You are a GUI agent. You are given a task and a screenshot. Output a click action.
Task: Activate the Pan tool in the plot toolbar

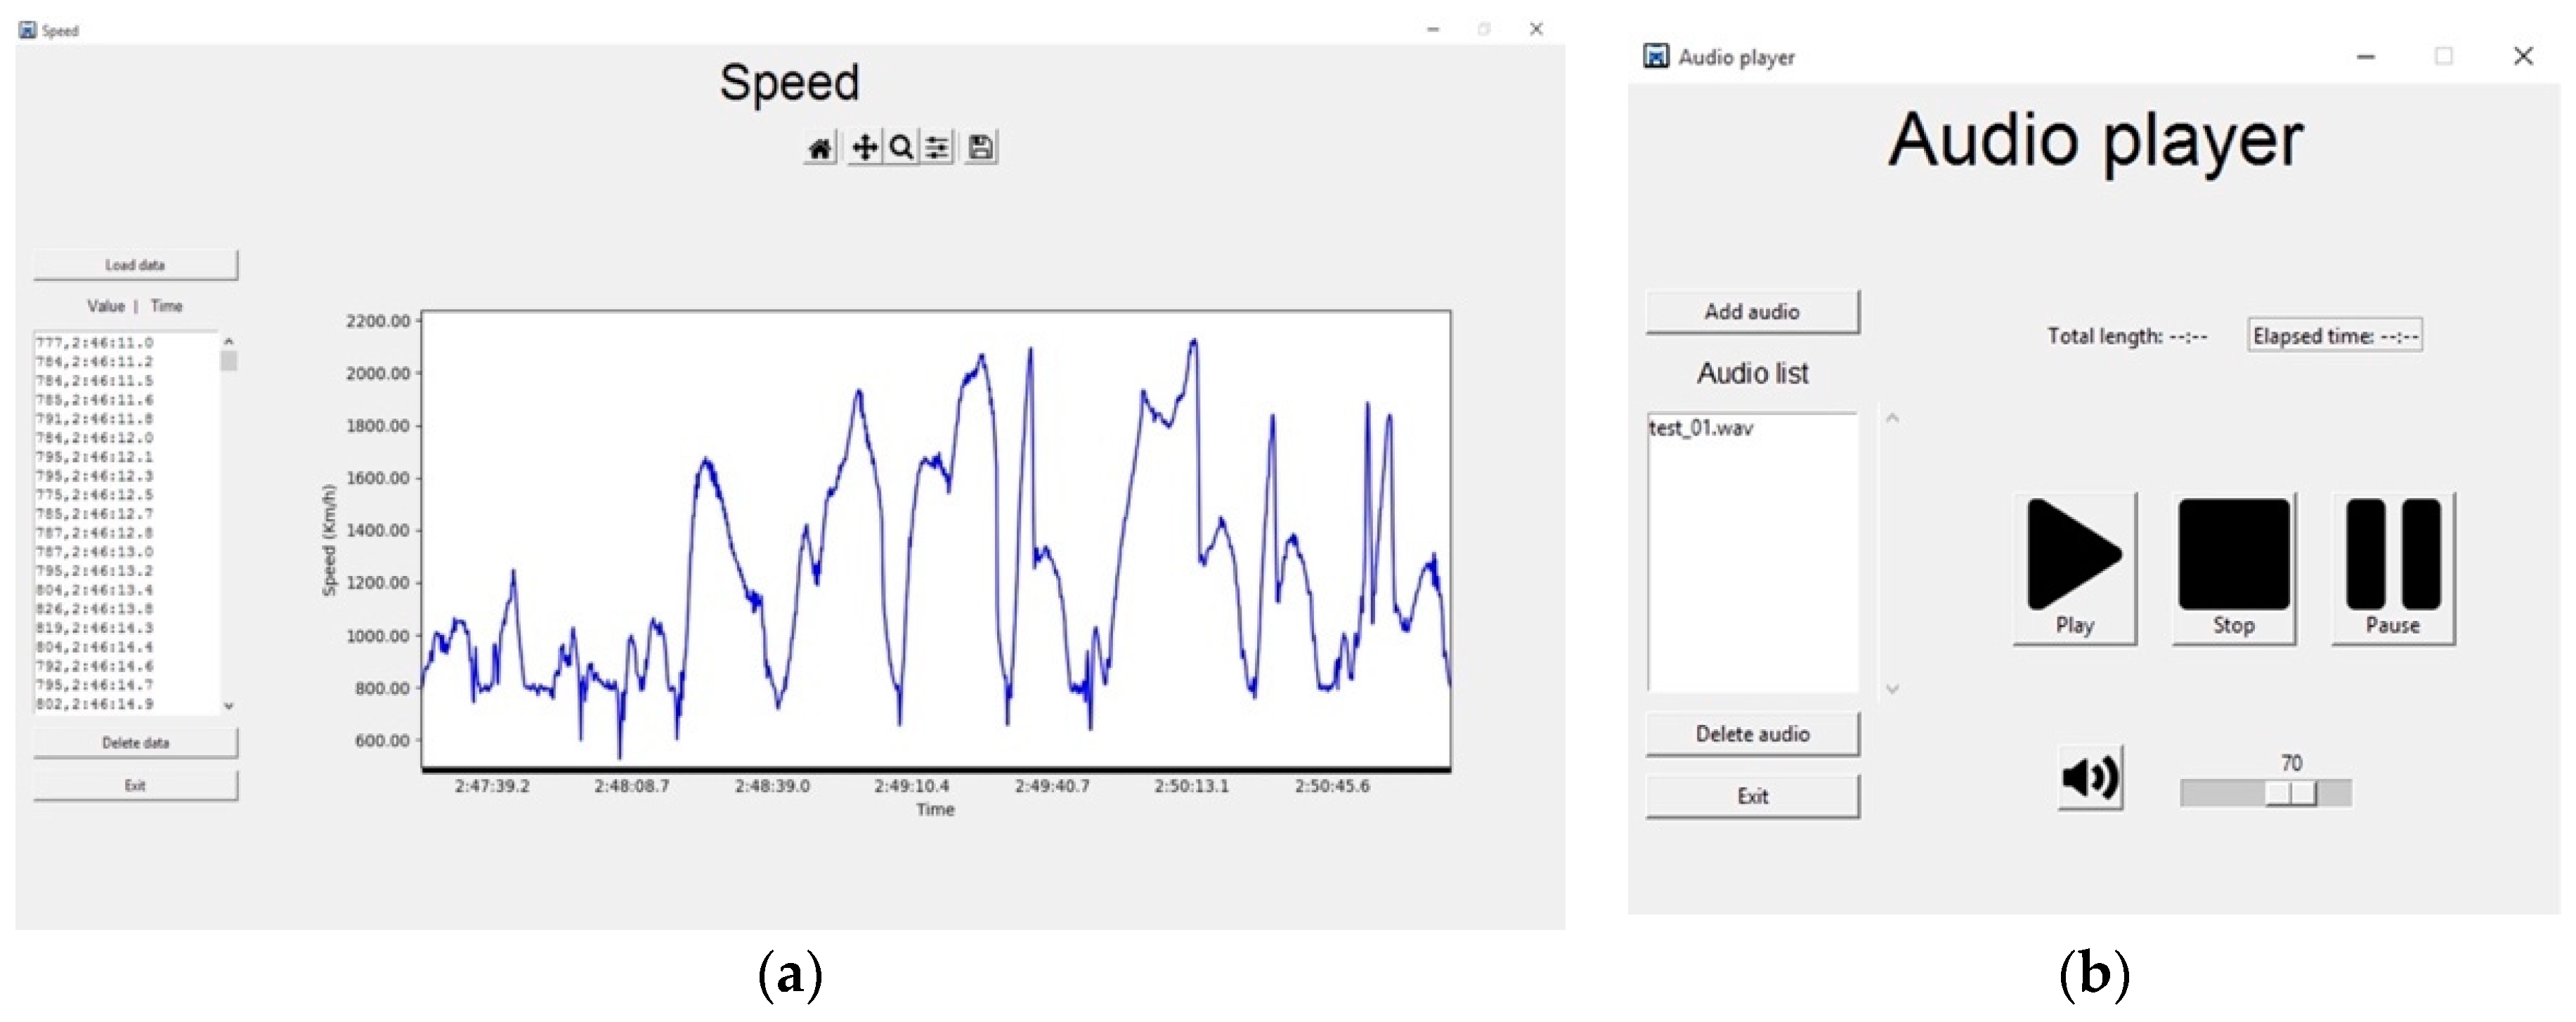click(864, 148)
